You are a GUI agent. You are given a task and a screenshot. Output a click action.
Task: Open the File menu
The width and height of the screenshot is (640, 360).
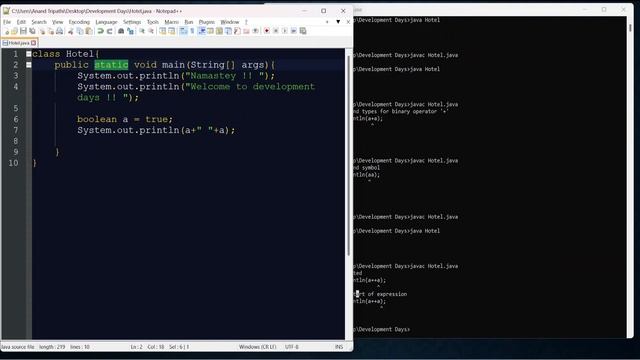(x=7, y=22)
